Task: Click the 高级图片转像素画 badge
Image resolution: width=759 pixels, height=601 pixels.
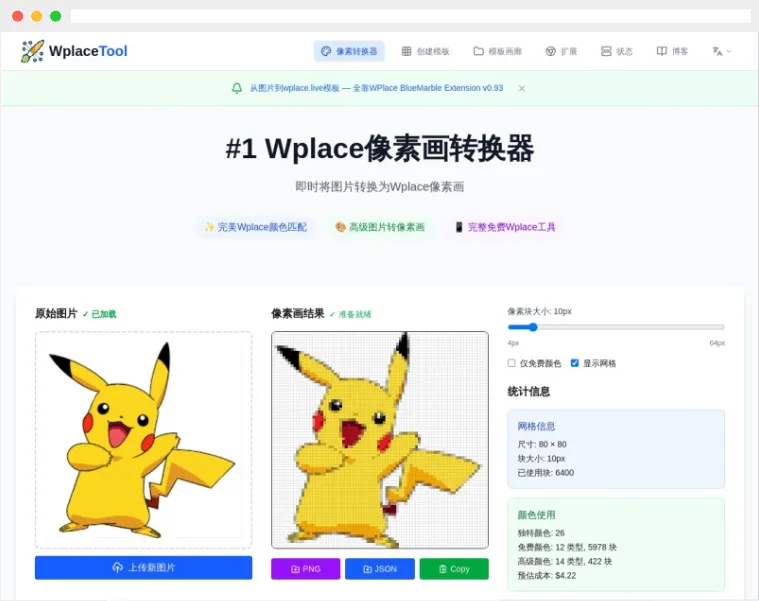Action: coord(380,227)
